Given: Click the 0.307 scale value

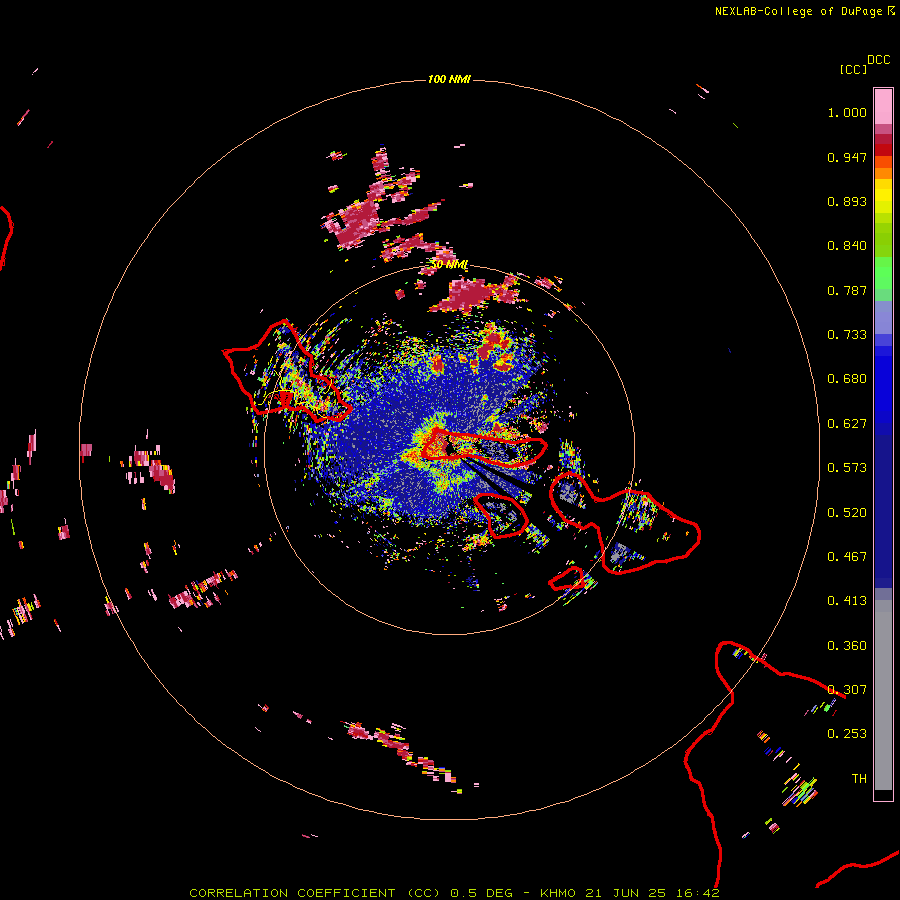Looking at the screenshot, I should [847, 690].
